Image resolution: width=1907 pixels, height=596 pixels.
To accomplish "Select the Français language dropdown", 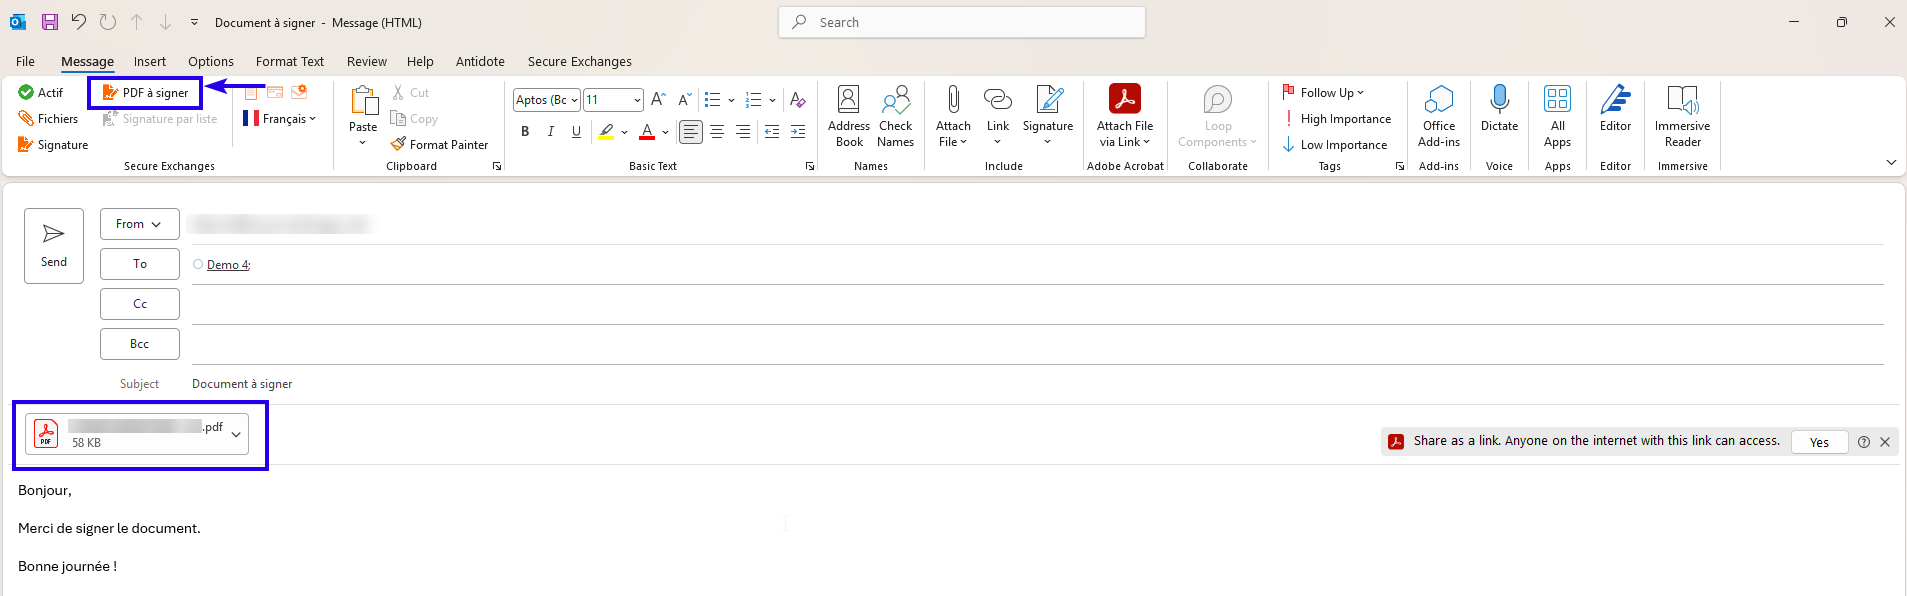I will point(279,119).
